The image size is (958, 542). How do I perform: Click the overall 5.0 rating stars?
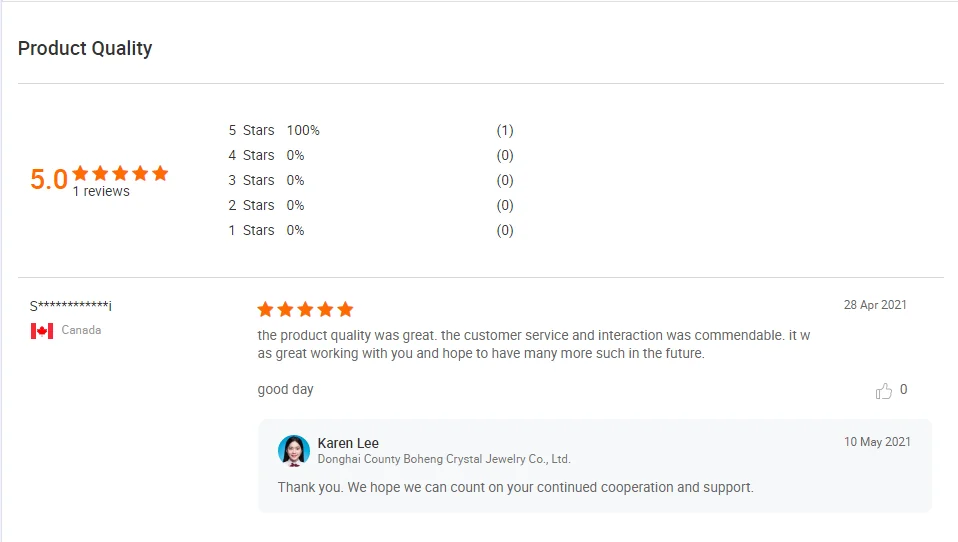120,173
